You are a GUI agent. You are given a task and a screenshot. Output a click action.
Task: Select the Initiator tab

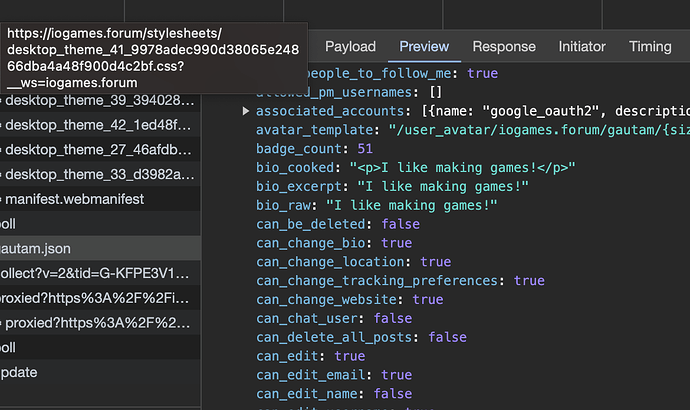582,47
